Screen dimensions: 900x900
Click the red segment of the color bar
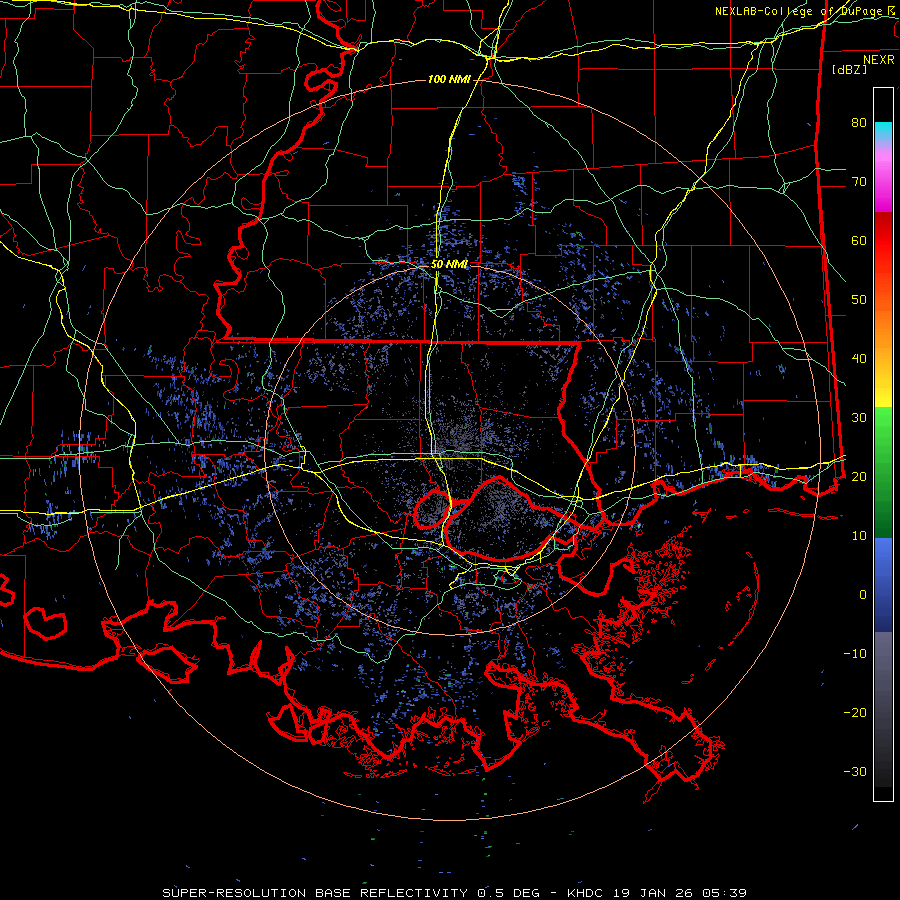click(x=883, y=242)
